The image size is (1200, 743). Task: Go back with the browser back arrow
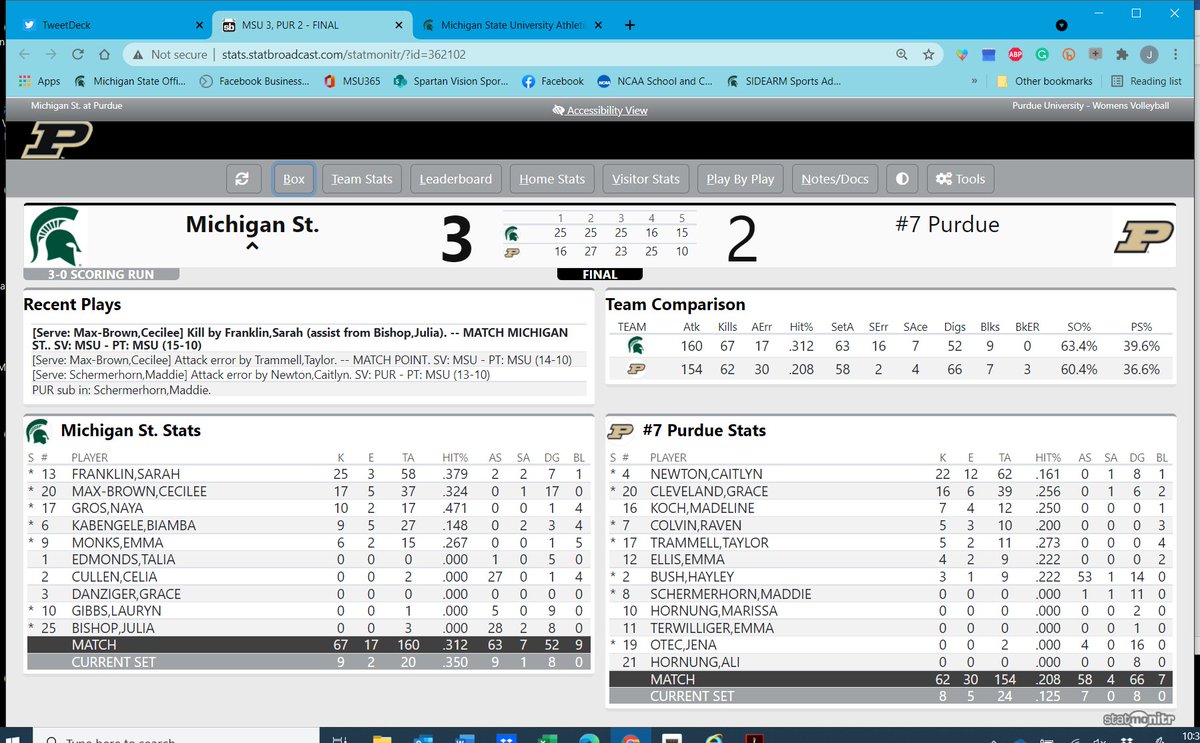click(24, 55)
